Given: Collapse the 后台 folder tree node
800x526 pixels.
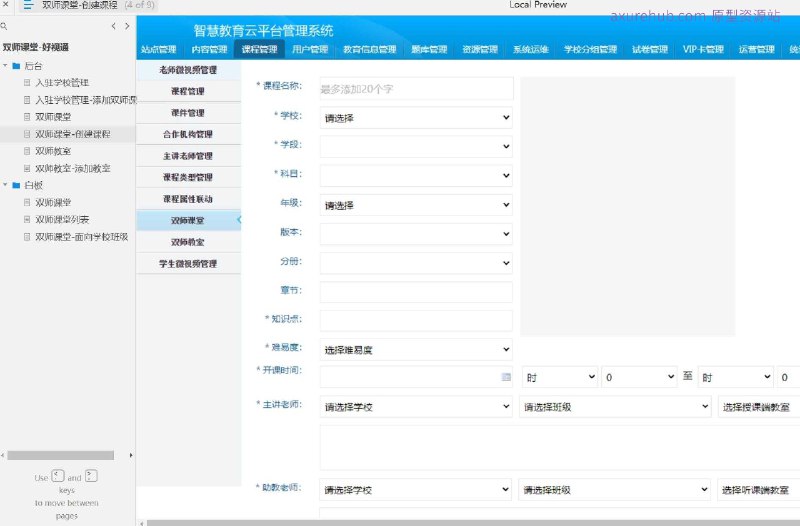Looking at the screenshot, I should point(5,66).
